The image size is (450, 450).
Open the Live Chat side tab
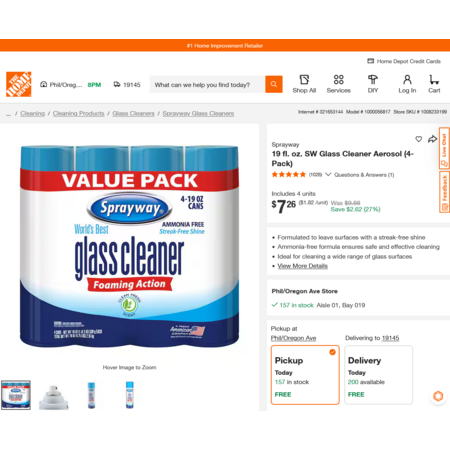[444, 148]
